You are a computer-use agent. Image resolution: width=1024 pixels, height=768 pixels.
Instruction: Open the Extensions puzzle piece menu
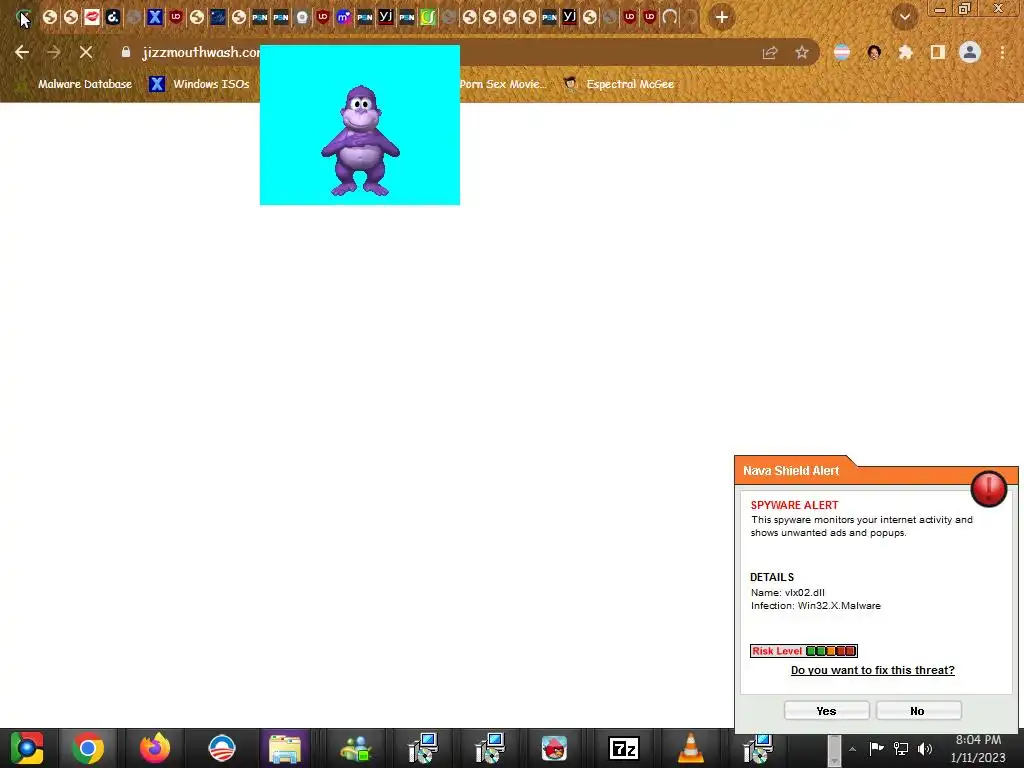tap(906, 52)
